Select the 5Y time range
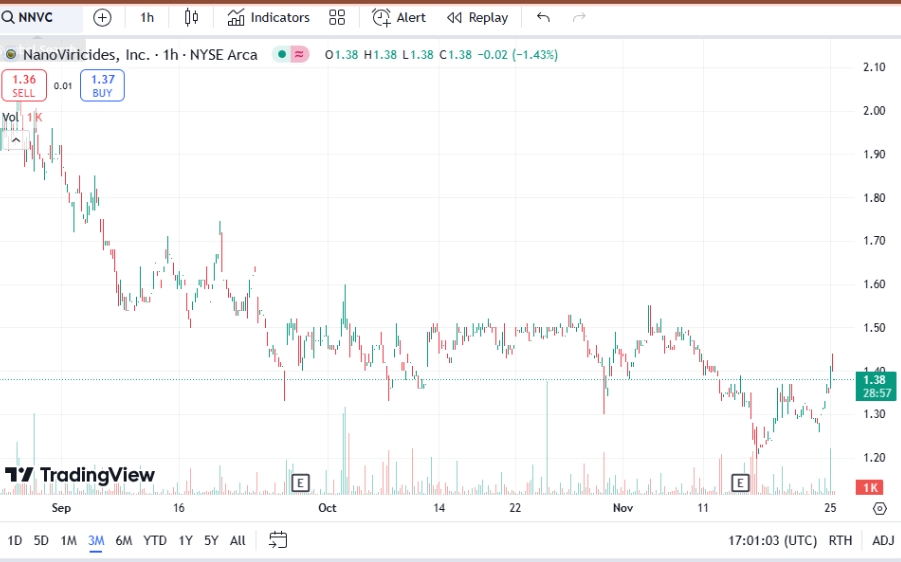The height and width of the screenshot is (562, 901). pyautogui.click(x=211, y=541)
